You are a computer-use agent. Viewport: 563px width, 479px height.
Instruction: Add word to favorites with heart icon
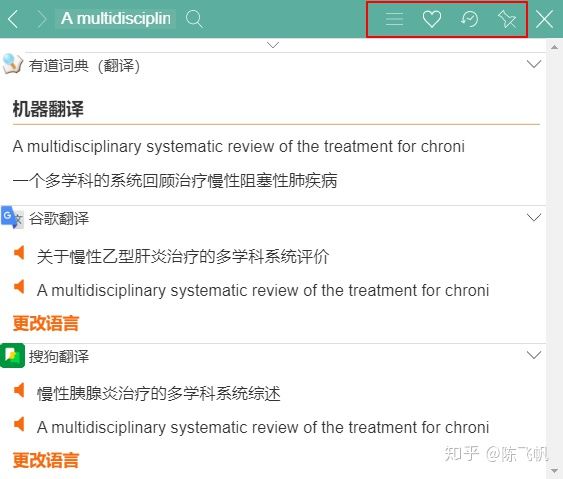pyautogui.click(x=432, y=19)
